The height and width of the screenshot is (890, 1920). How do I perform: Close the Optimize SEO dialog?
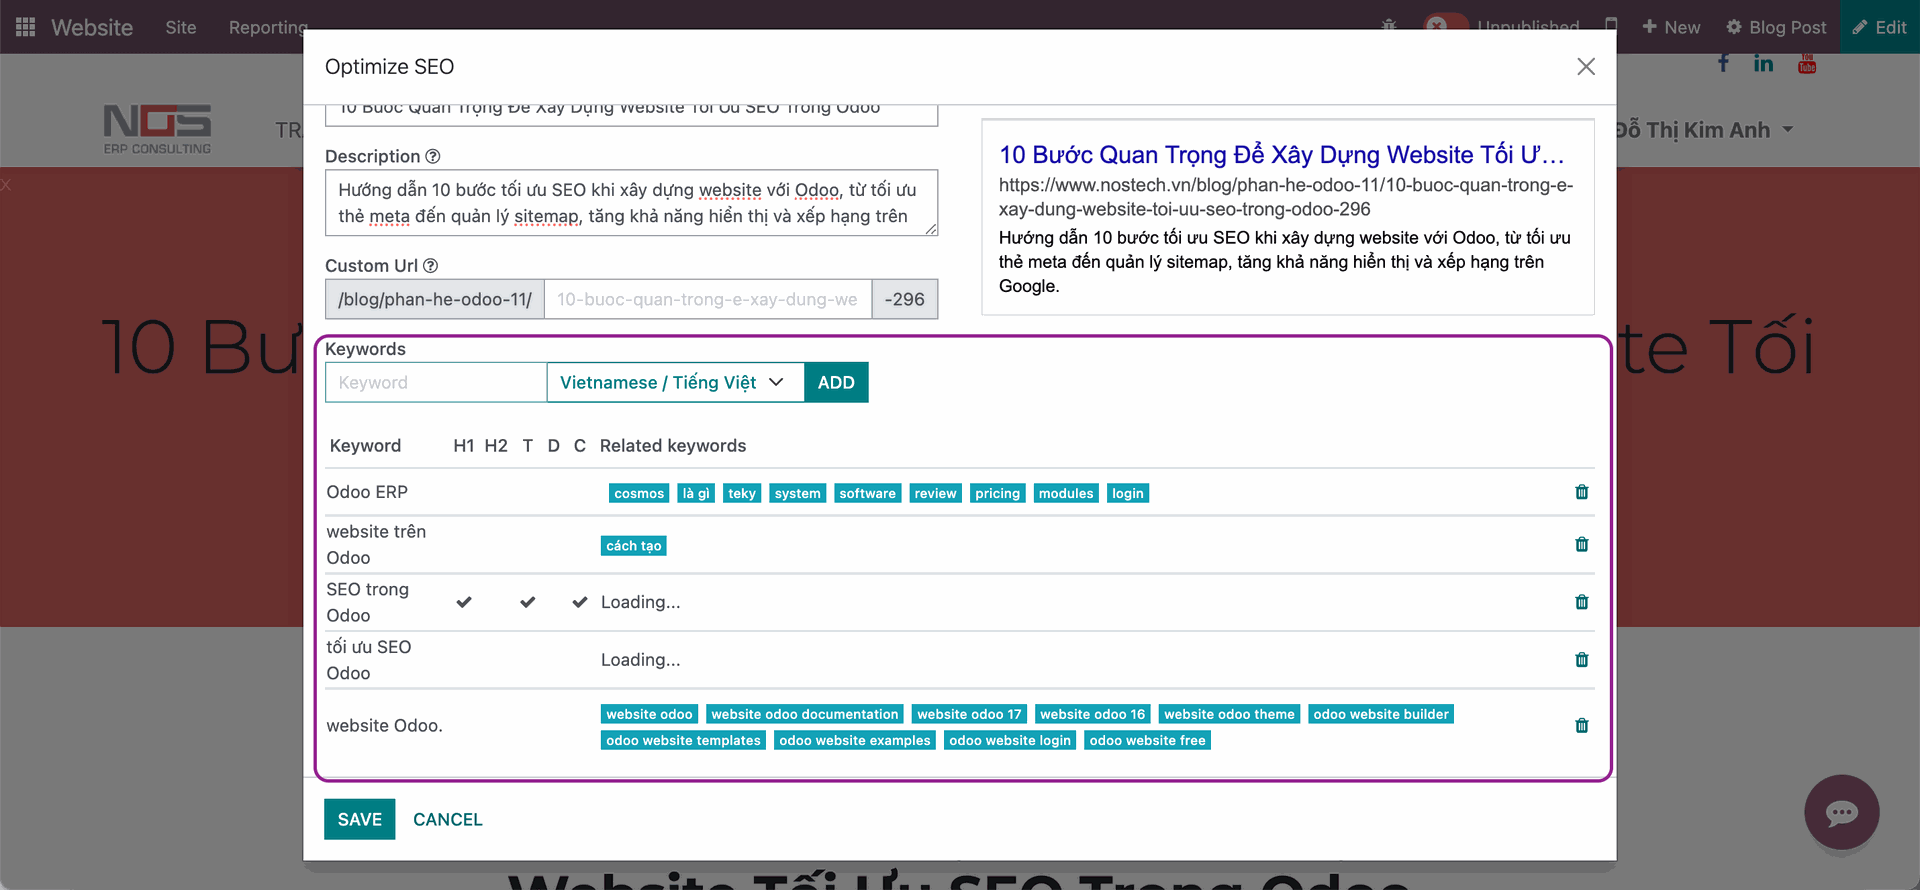tap(1585, 66)
